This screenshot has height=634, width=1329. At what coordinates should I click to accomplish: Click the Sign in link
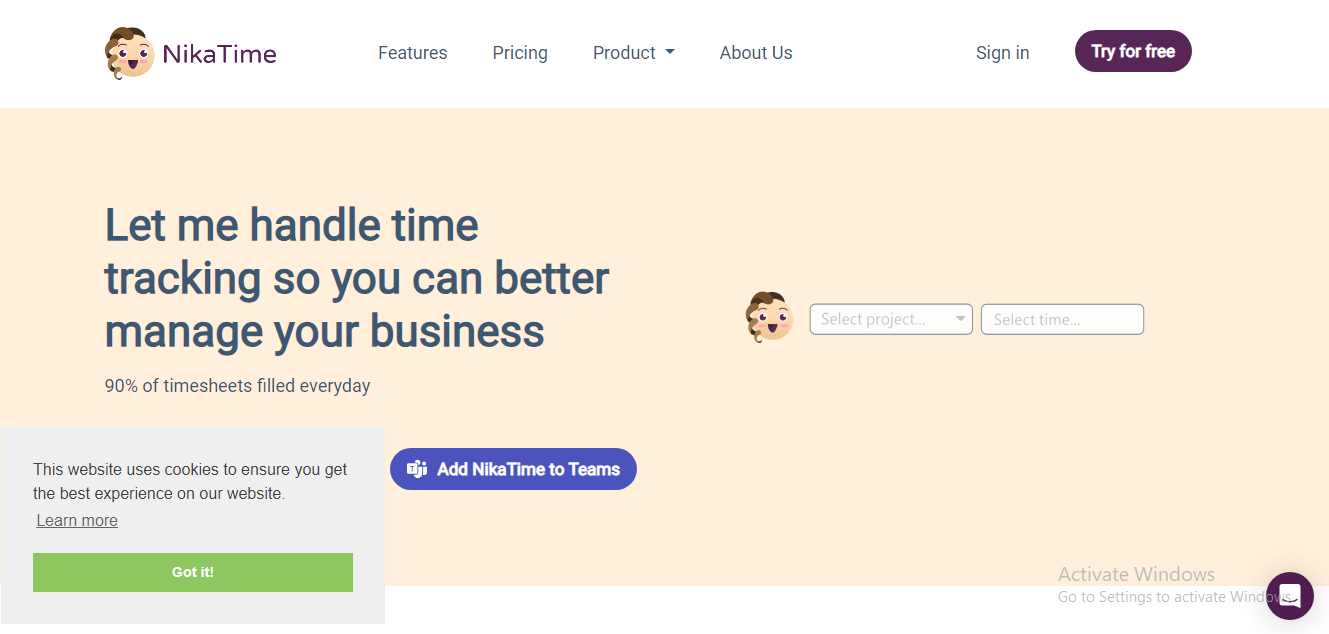click(1002, 53)
